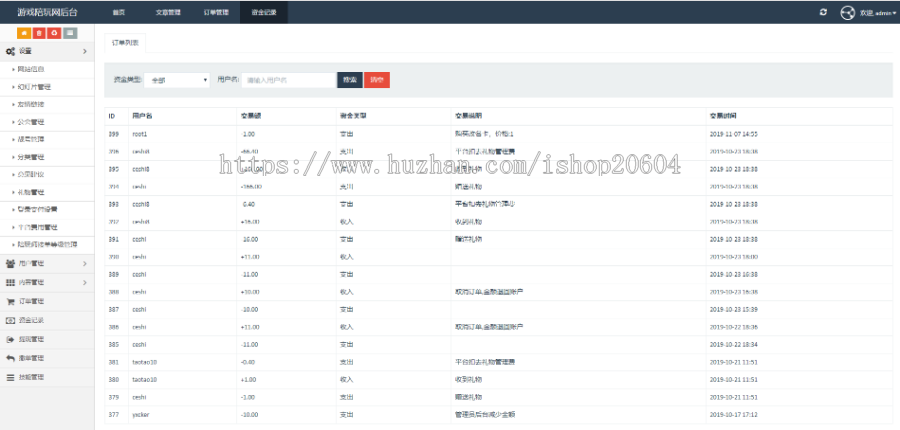Click the shopping cart icon in sidebar
Image resolution: width=900 pixels, height=430 pixels.
pyautogui.click(x=10, y=301)
